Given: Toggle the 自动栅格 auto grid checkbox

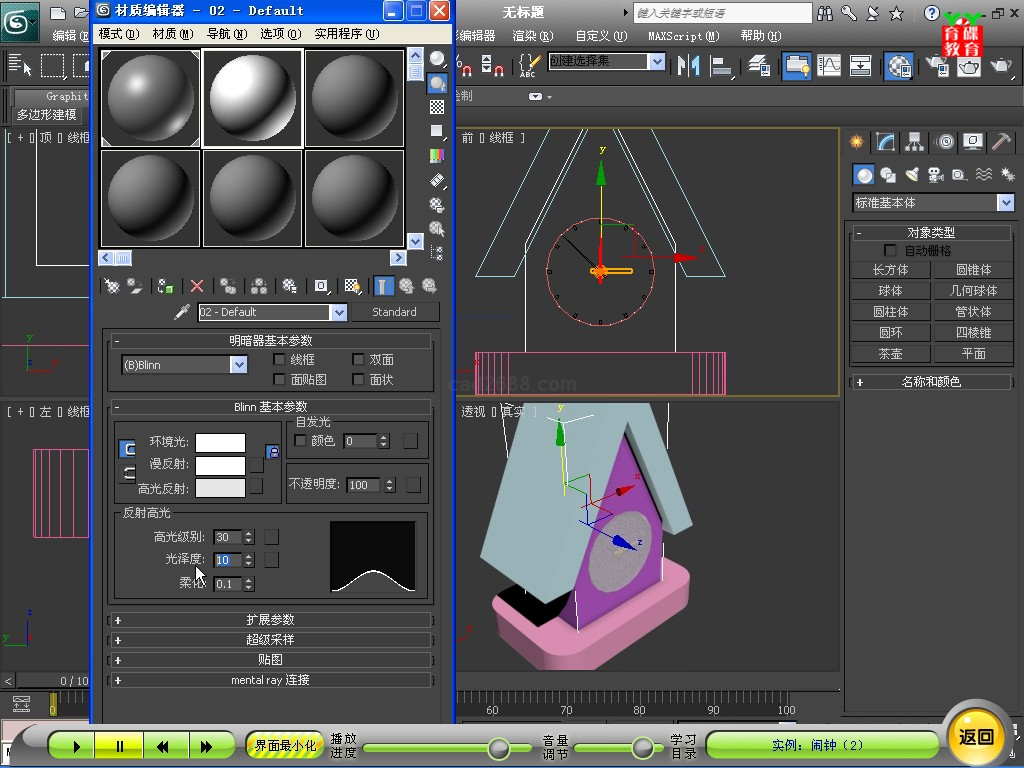Looking at the screenshot, I should tap(891, 250).
